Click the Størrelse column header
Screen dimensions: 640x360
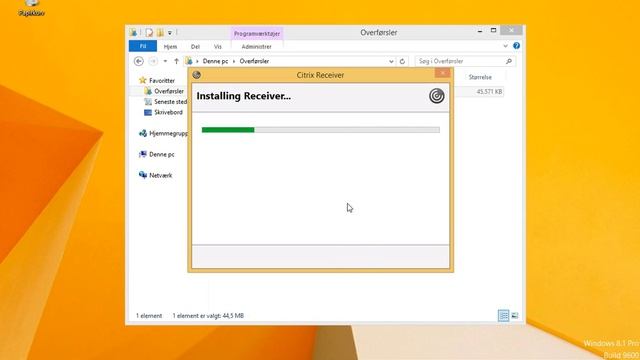pyautogui.click(x=480, y=77)
